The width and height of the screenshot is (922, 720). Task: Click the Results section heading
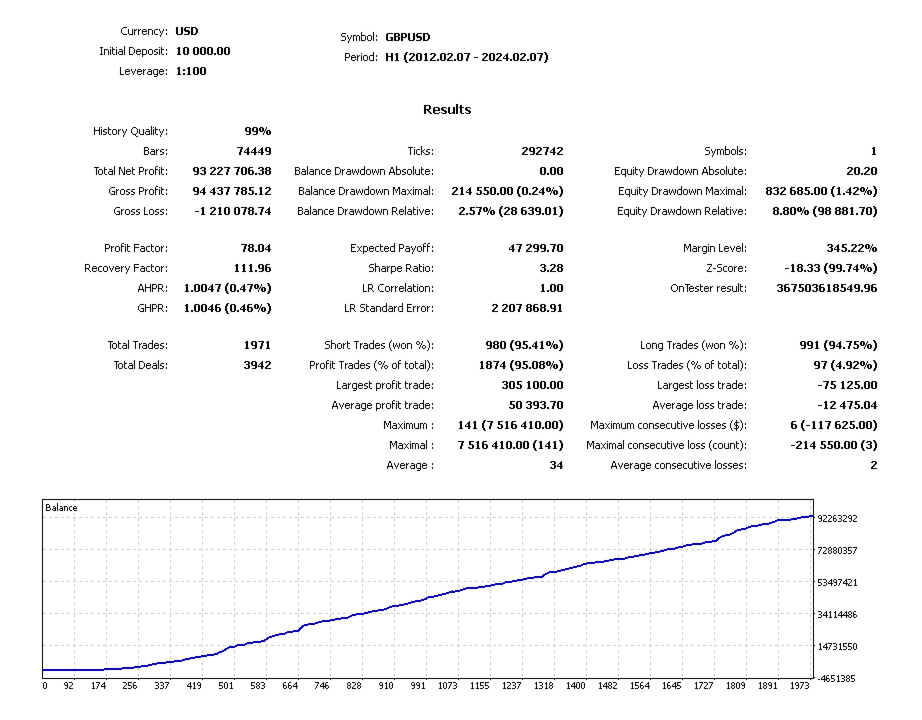tap(447, 109)
